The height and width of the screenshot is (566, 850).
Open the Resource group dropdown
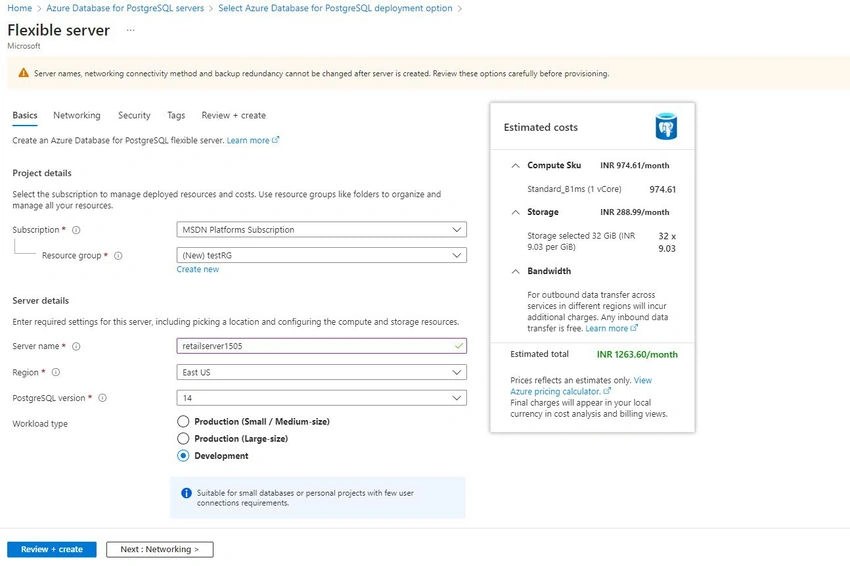click(321, 255)
